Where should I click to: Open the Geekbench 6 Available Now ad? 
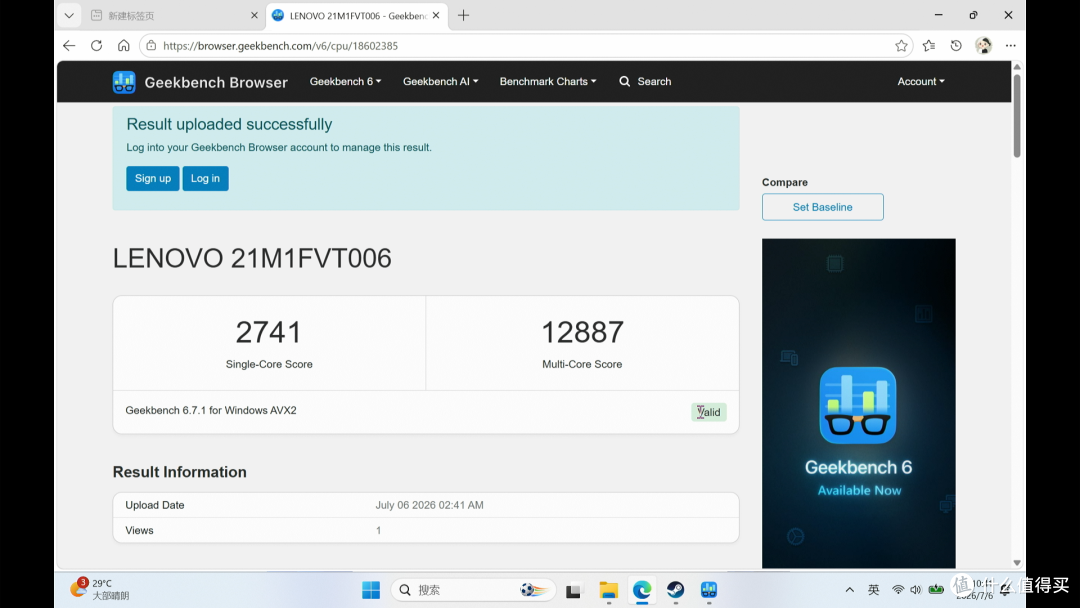(x=858, y=403)
